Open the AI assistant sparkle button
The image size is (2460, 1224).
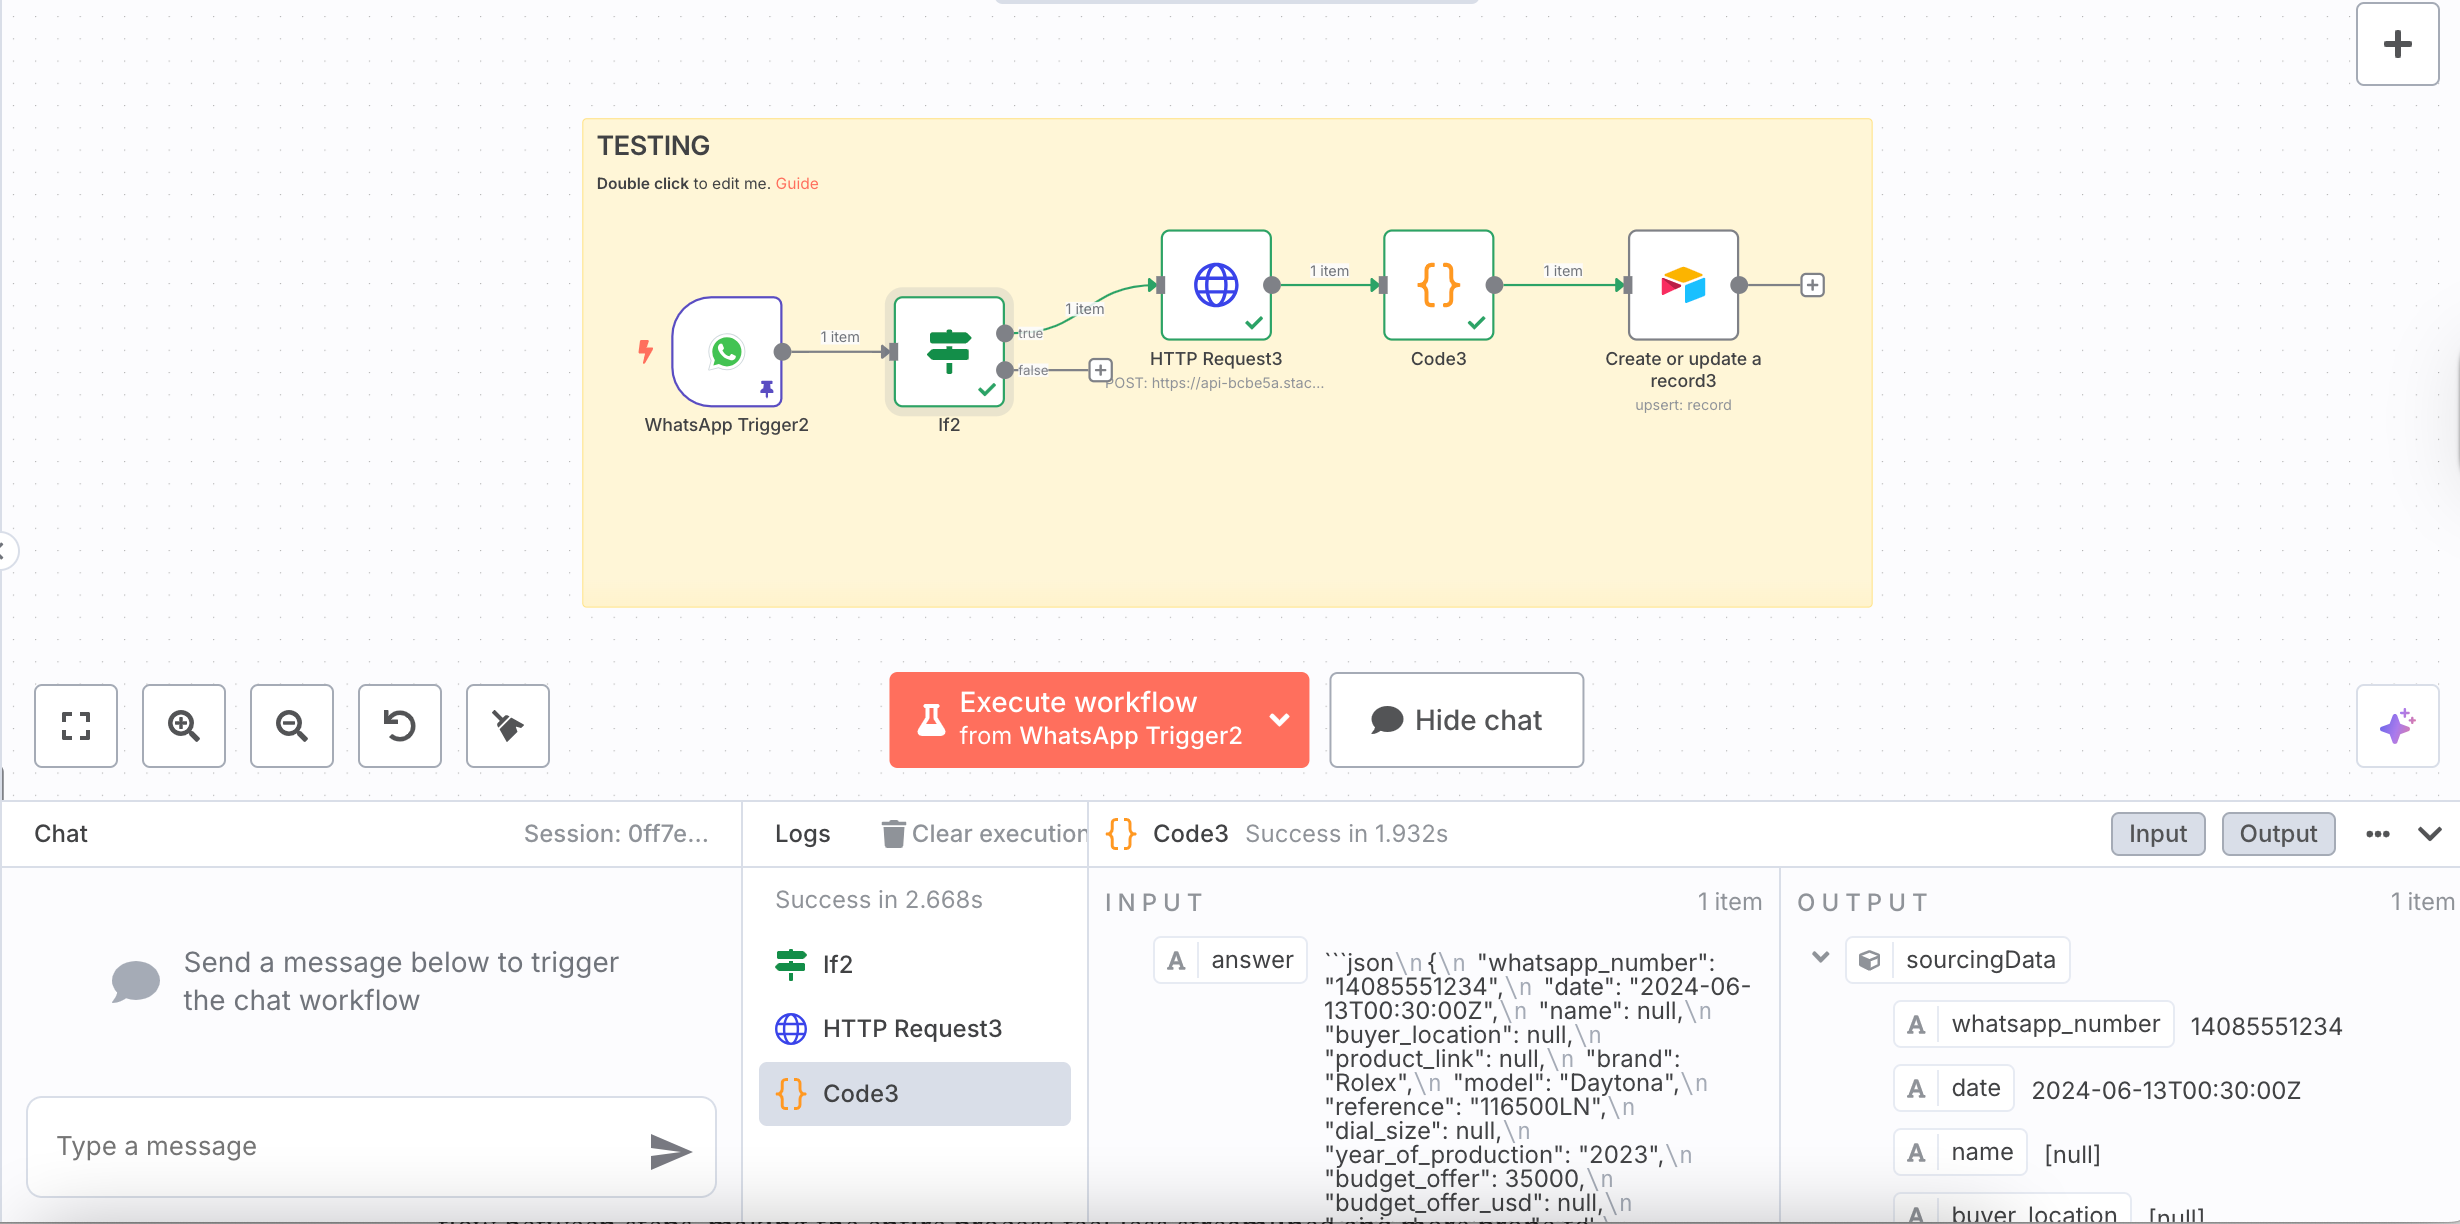click(x=2397, y=726)
